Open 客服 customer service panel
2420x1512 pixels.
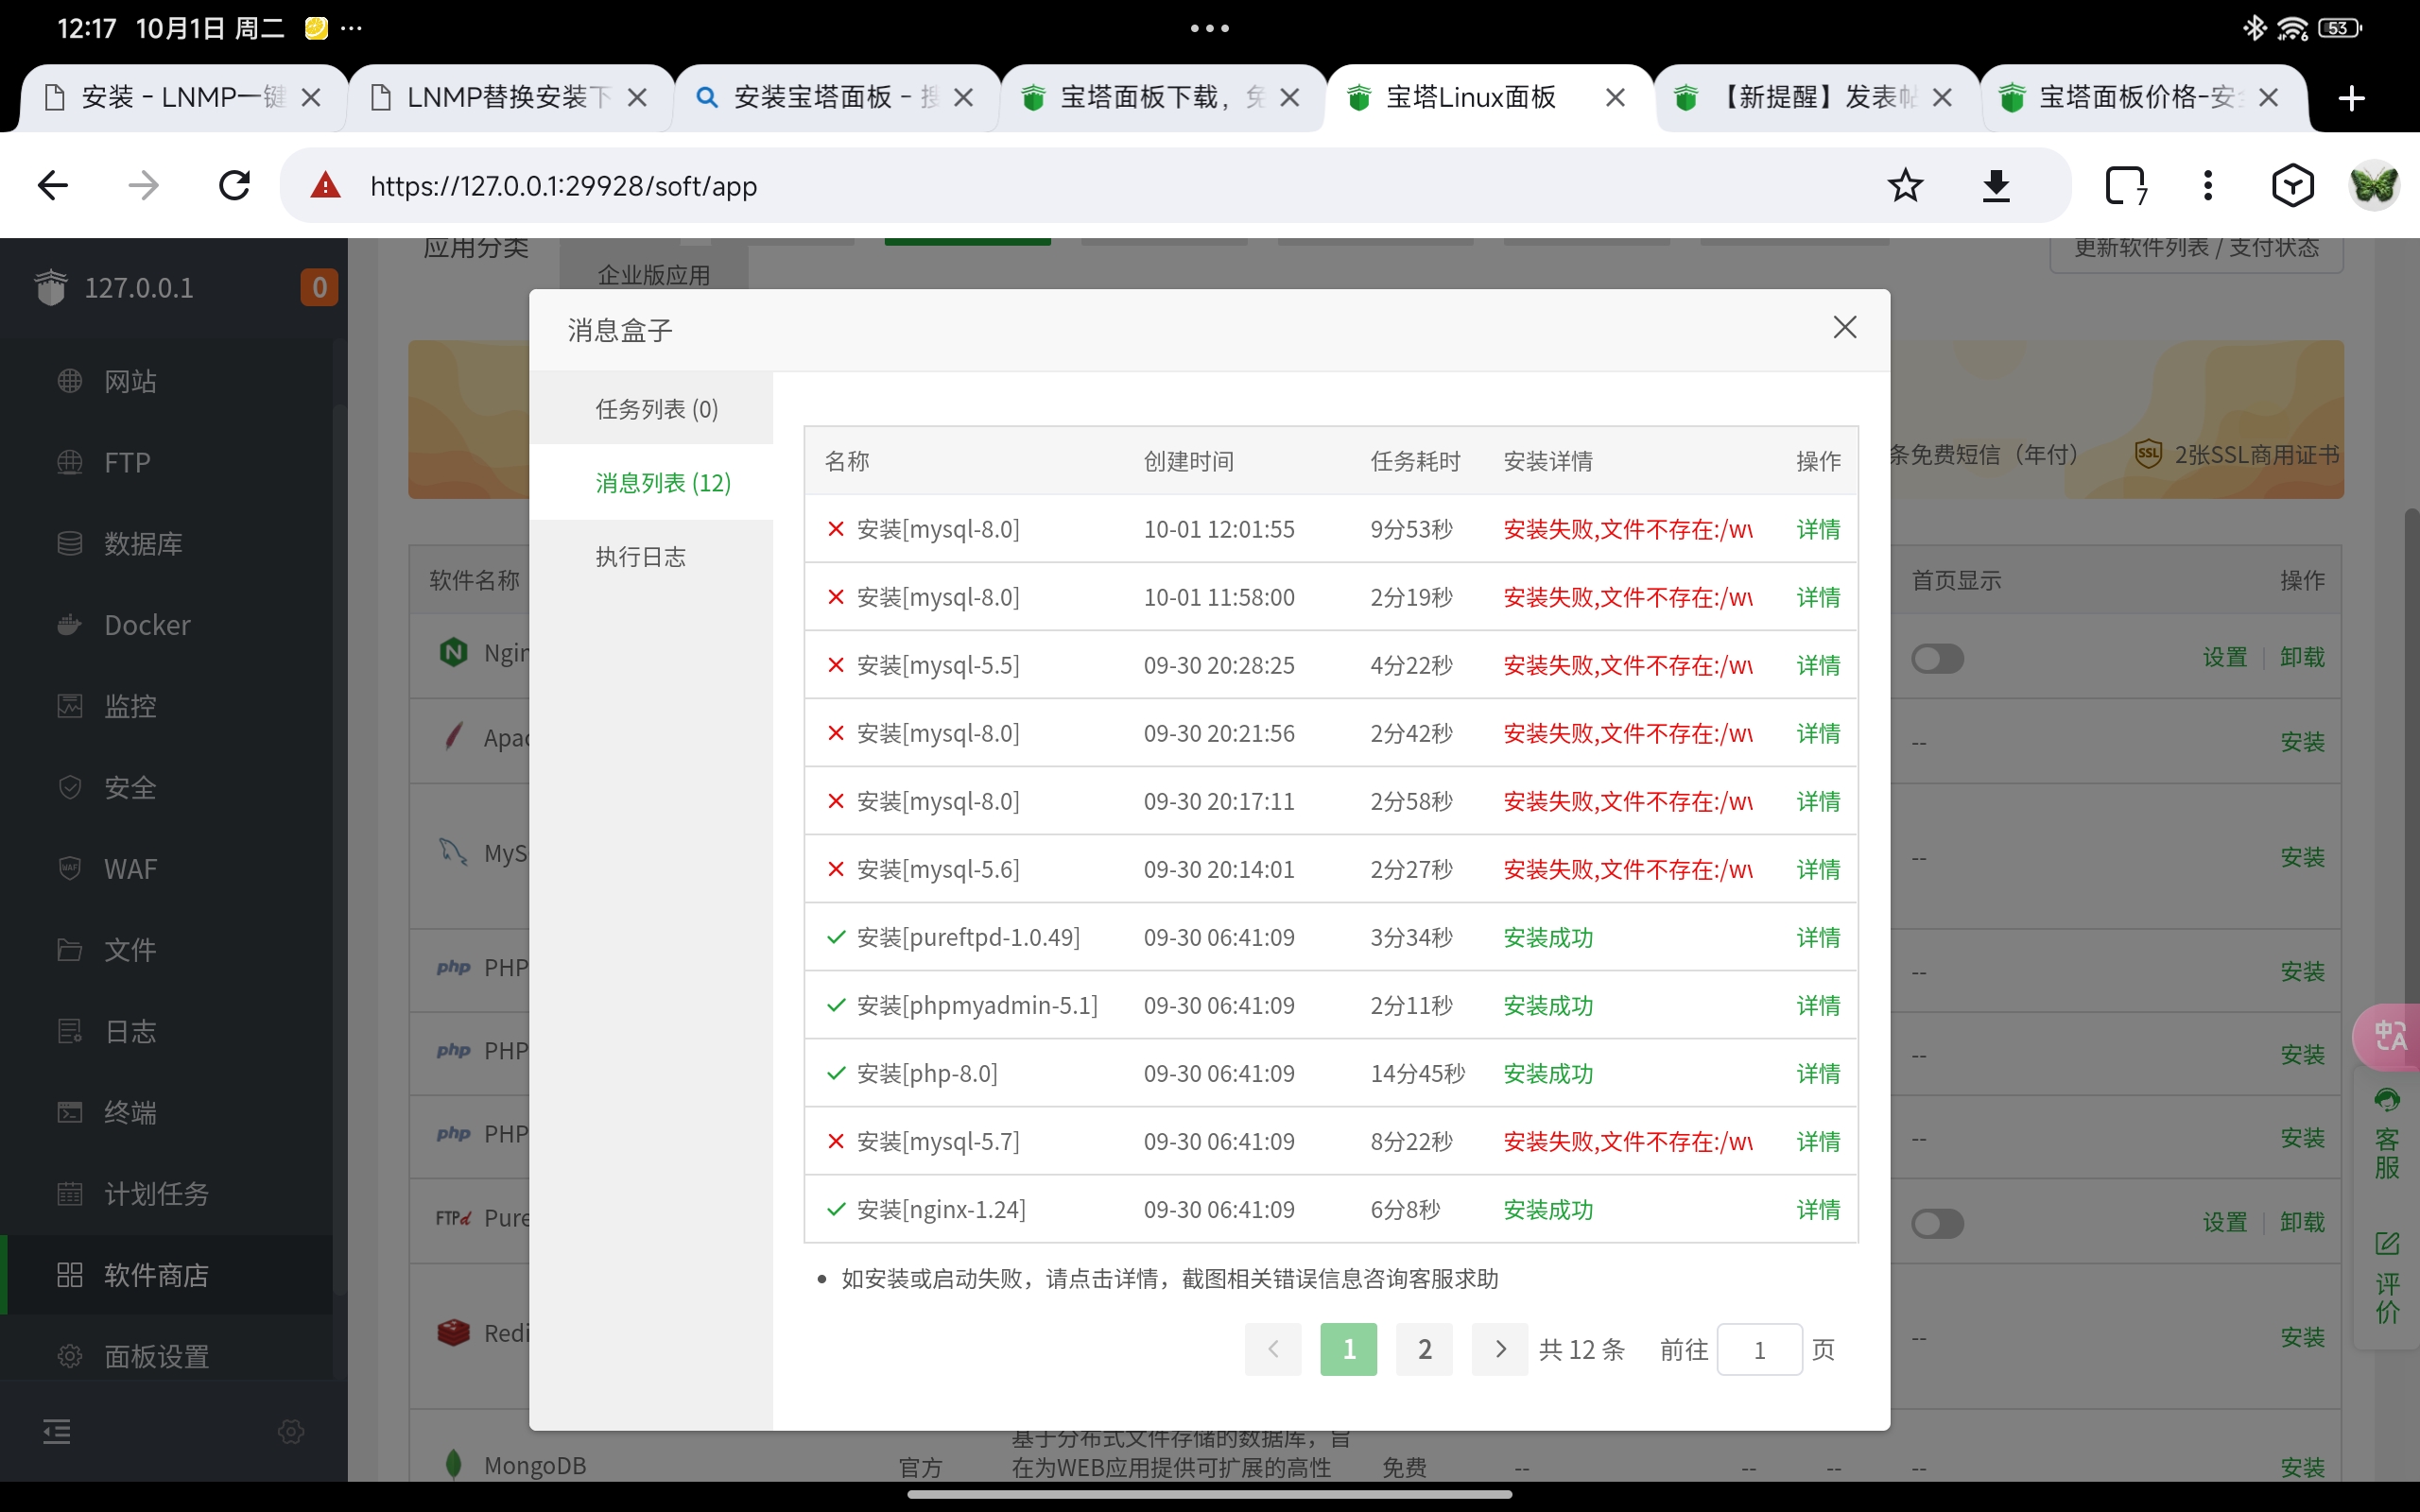click(x=2388, y=1135)
